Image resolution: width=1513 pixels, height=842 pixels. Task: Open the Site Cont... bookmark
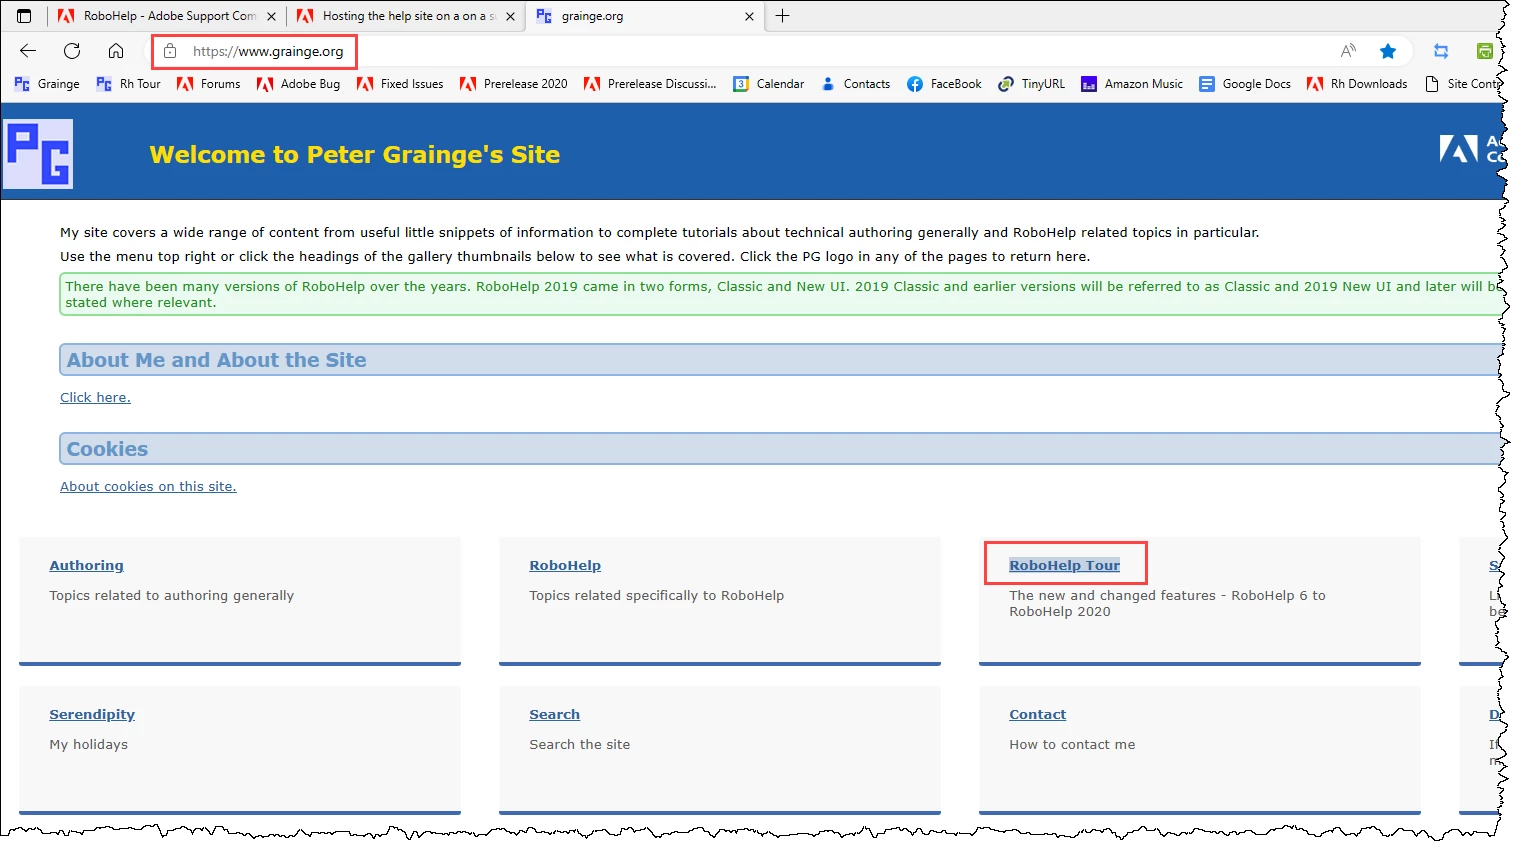1462,84
